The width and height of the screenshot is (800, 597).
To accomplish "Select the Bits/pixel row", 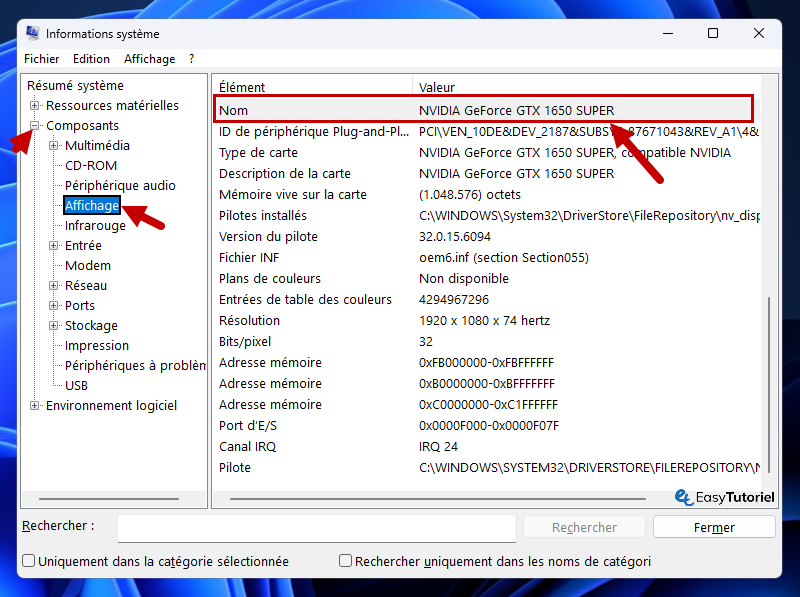I will [486, 341].
